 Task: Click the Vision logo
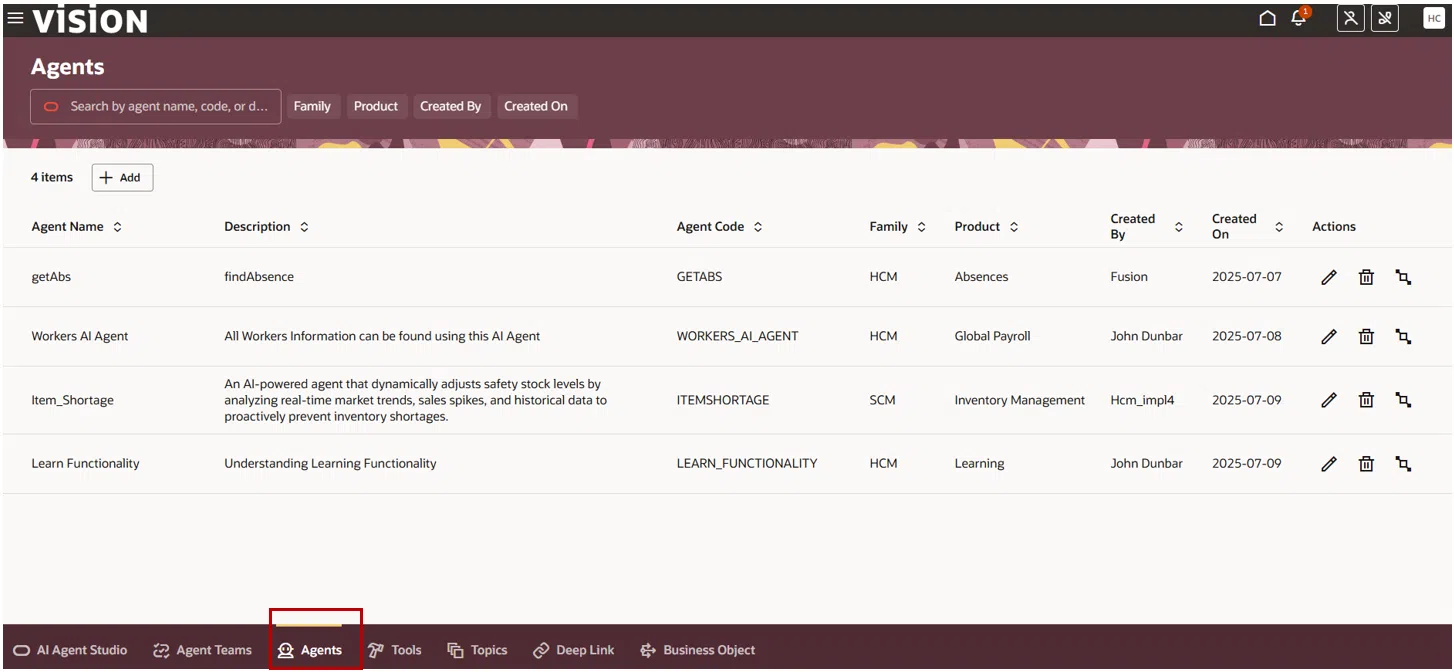(90, 20)
